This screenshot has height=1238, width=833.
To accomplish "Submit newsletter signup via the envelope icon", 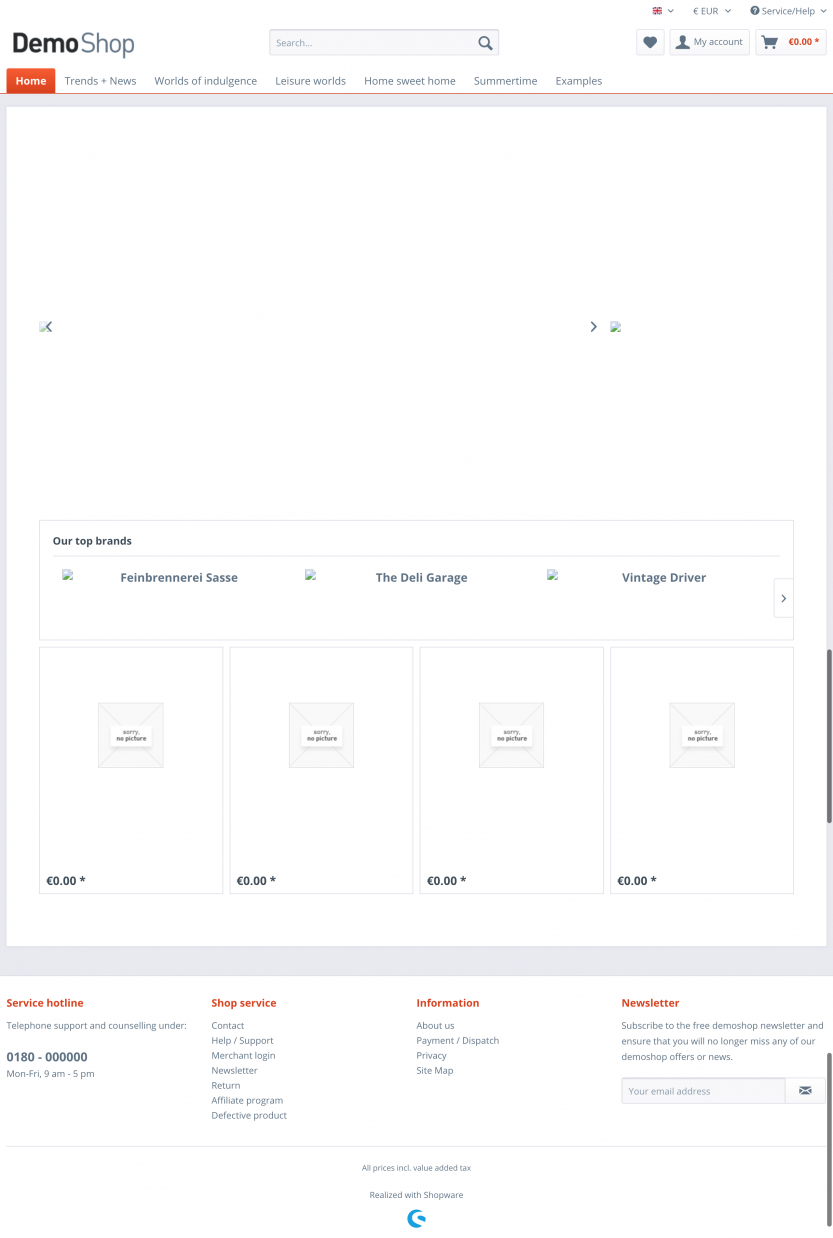I will coord(805,1090).
